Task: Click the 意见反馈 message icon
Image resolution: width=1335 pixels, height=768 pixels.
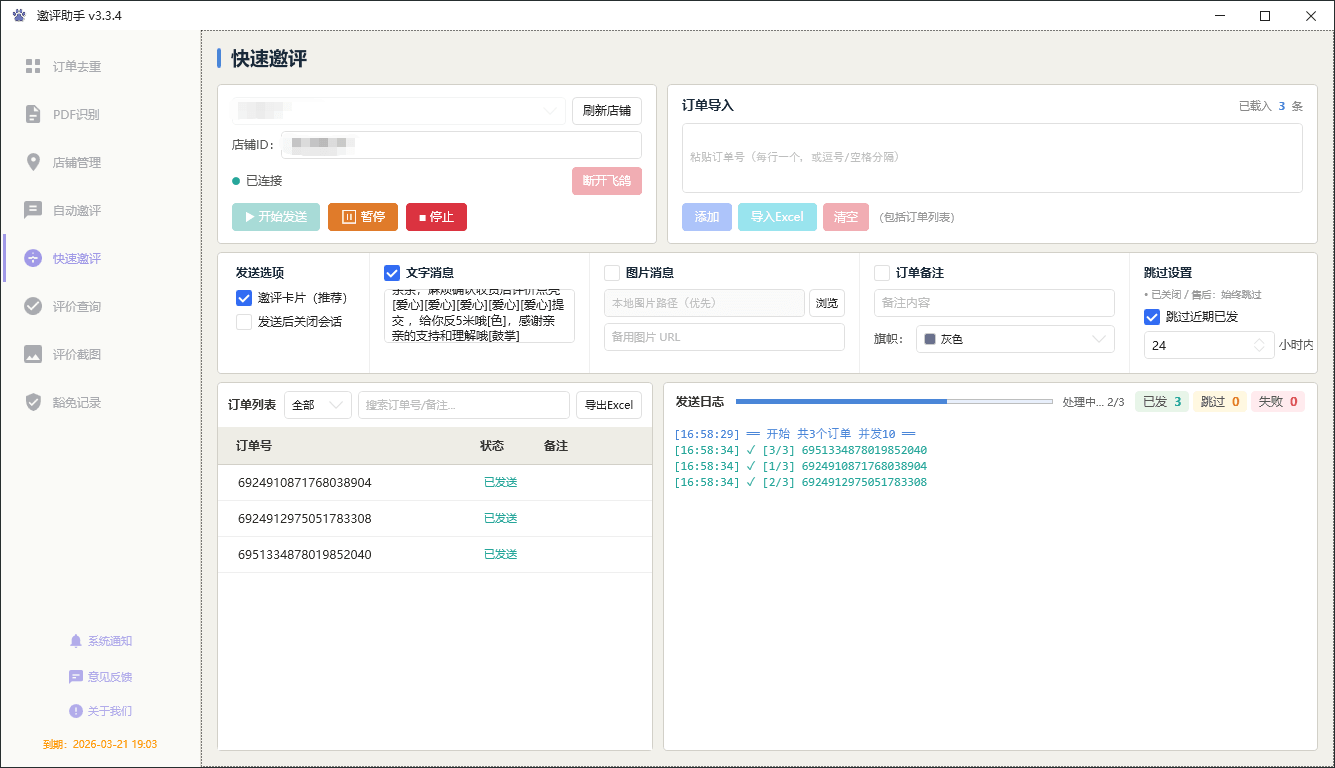Action: 76,677
